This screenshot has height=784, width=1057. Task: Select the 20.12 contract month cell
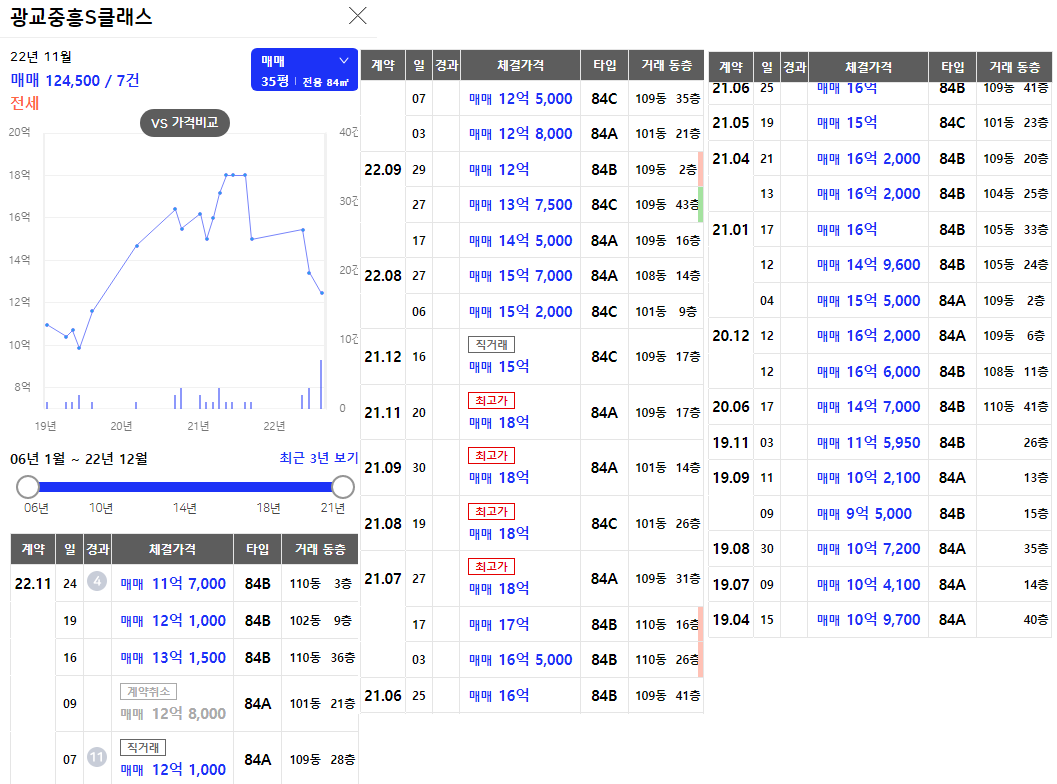[731, 336]
